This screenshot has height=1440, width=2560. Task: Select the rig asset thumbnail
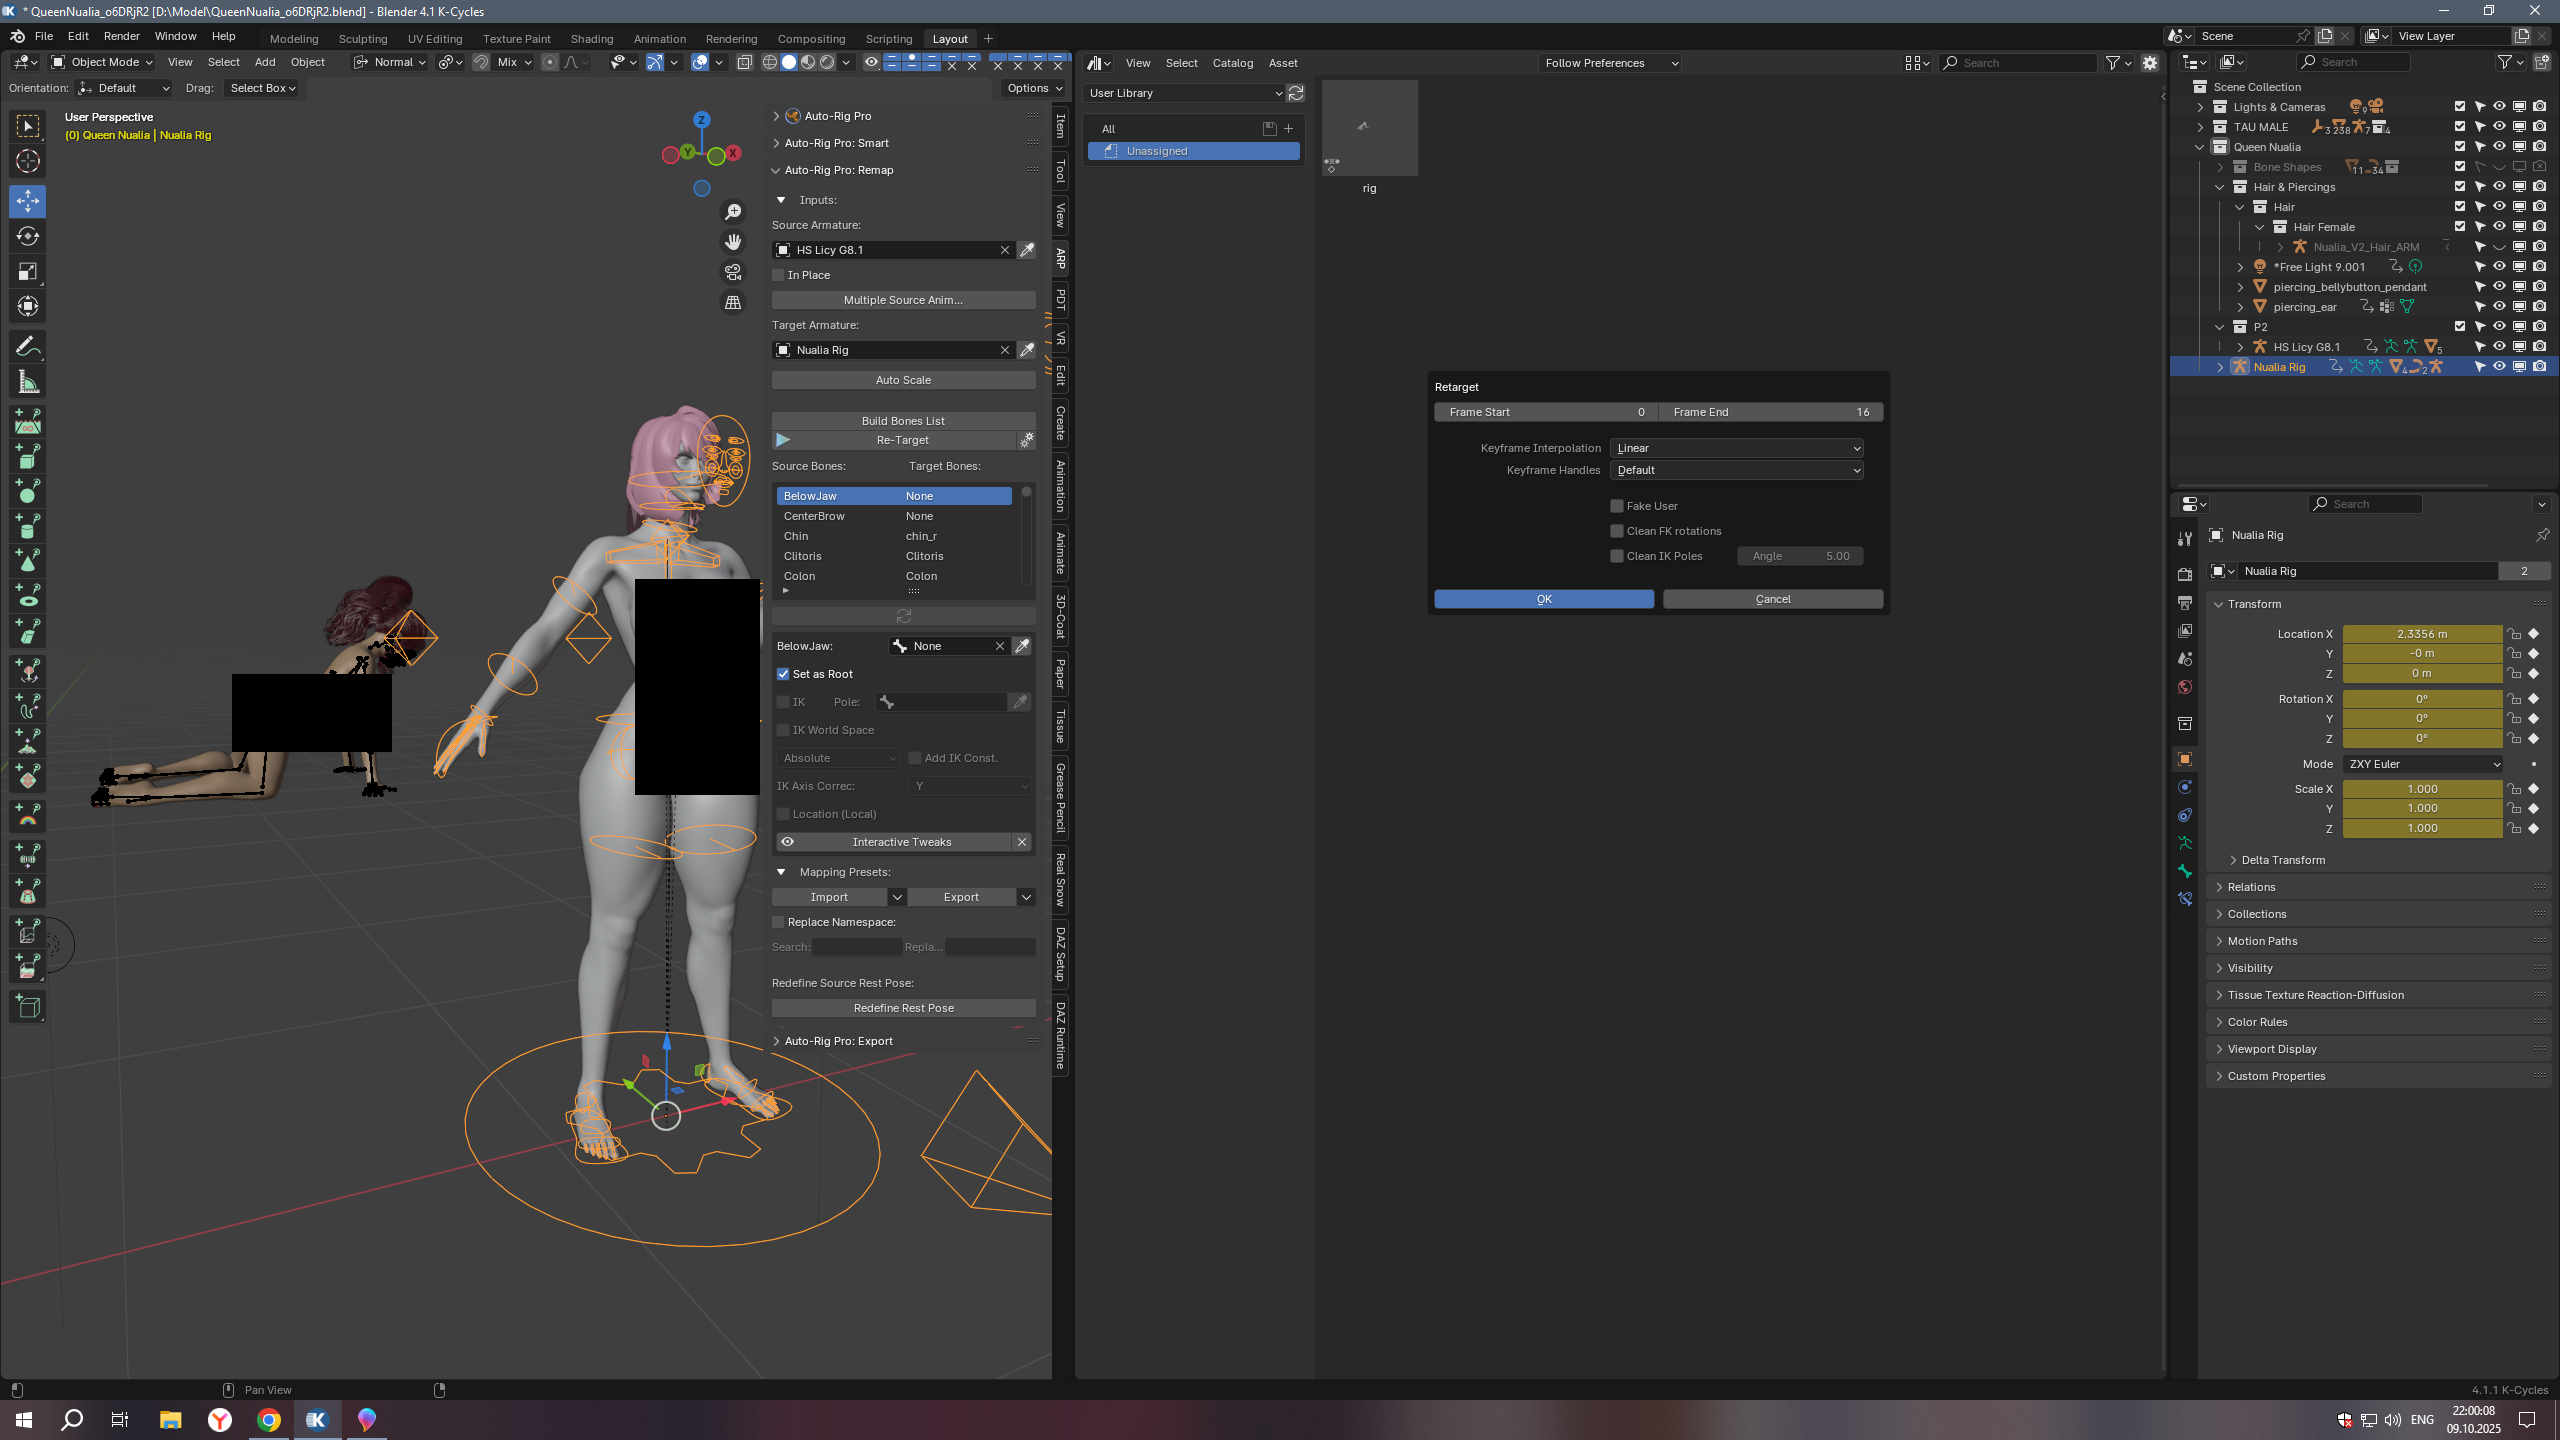point(1369,128)
